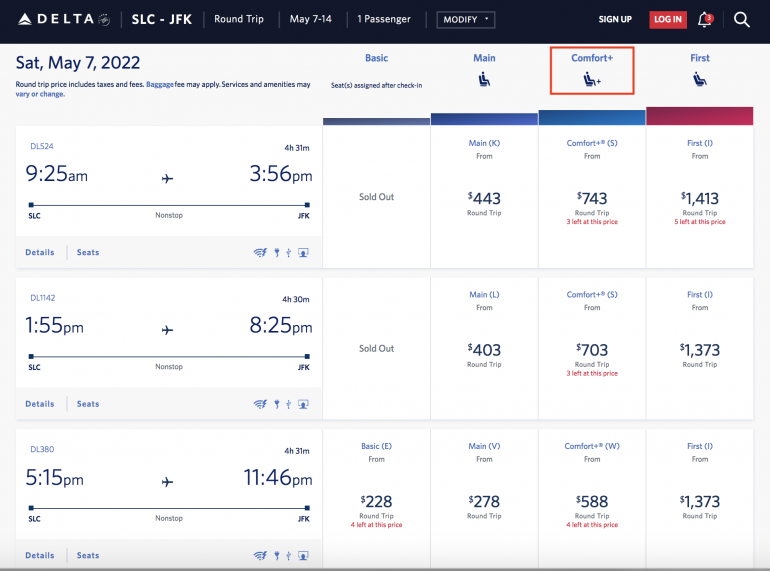Select the First fare column header
Screen dimensions: 770x571
pyautogui.click(x=699, y=58)
